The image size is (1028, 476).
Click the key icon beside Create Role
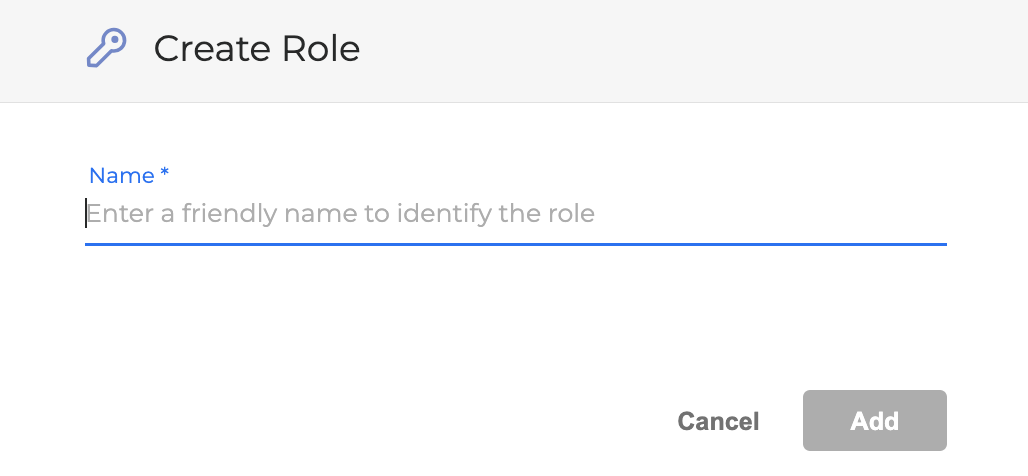tap(107, 48)
